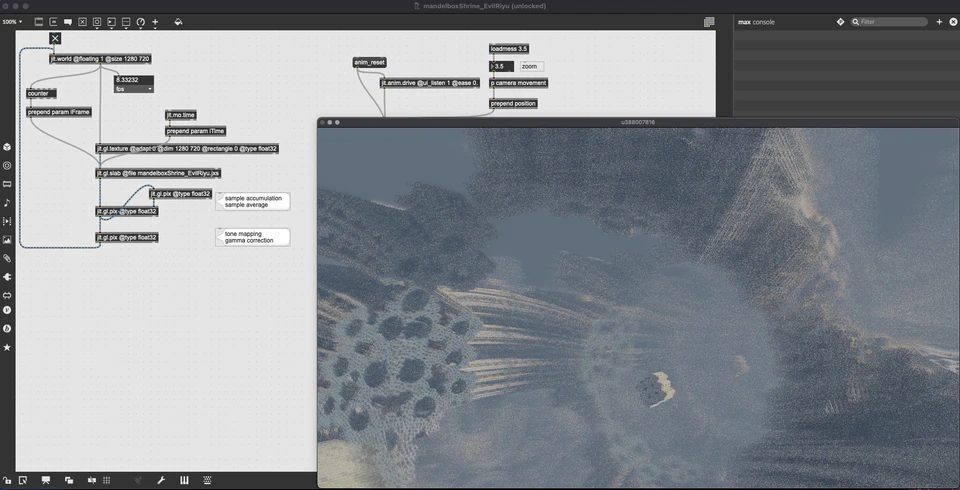Click the plus button in console header

coord(939,22)
